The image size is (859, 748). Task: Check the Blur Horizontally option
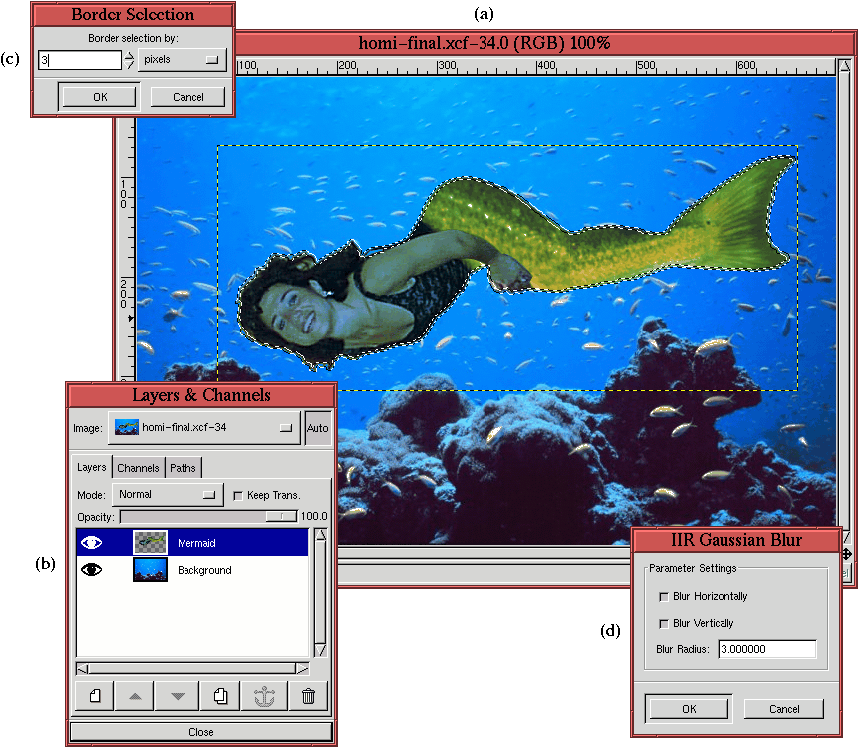tap(663, 597)
